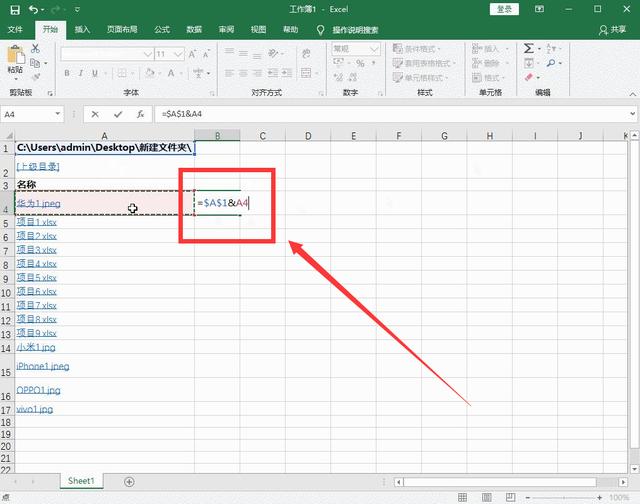Open the 公式 (Formulas) ribbon tab
Screen dimensions: 640x504
[162, 30]
